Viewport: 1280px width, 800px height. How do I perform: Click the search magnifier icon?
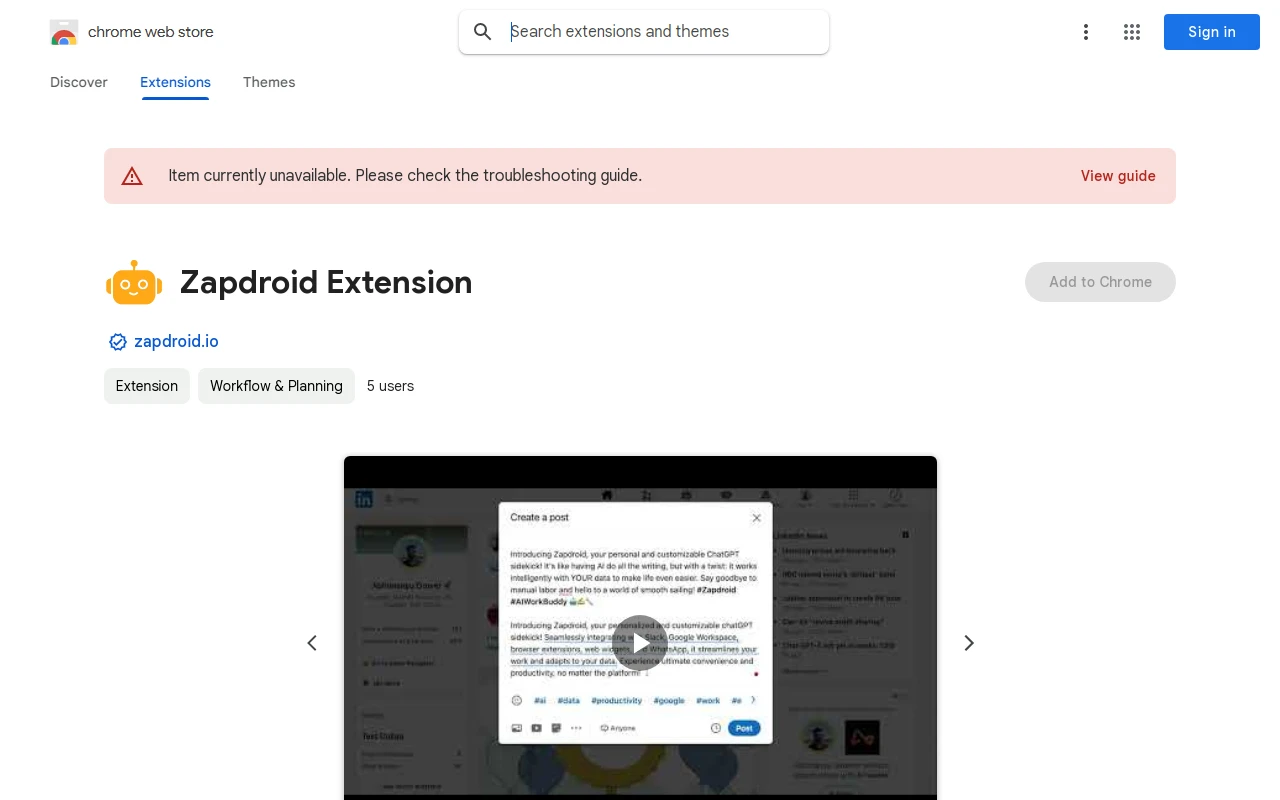483,31
